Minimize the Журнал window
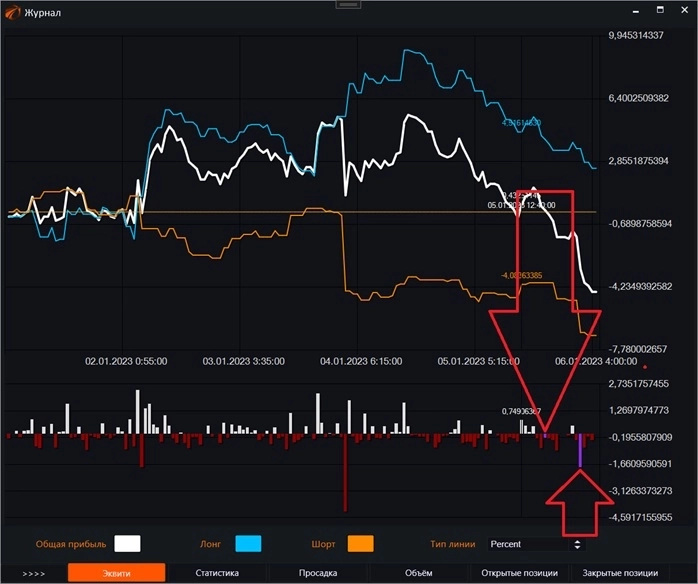698x584 pixels. click(637, 11)
